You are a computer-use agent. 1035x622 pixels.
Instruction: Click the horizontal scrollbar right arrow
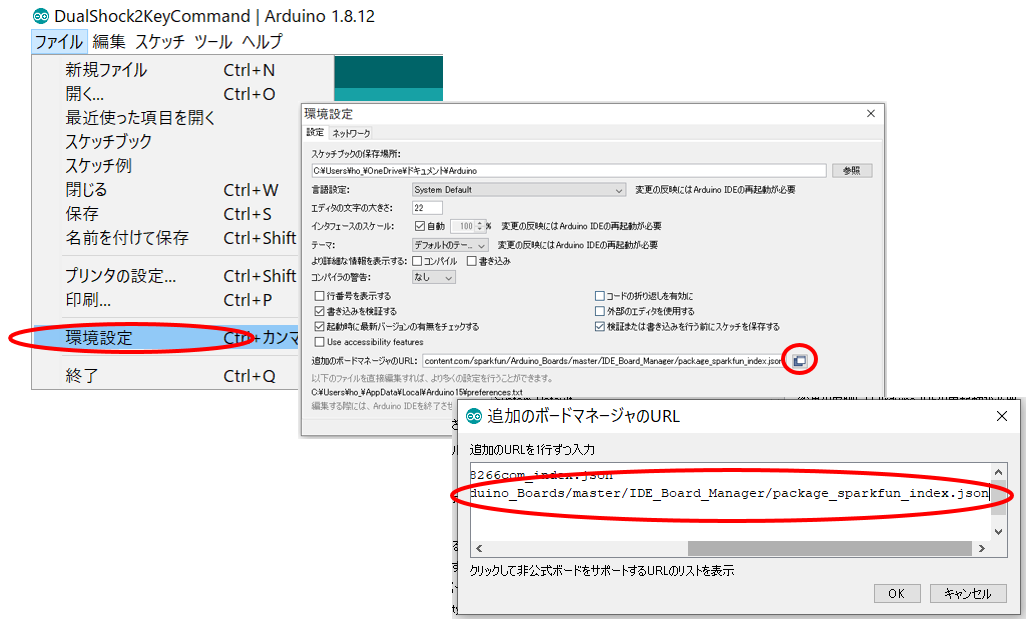(982, 549)
